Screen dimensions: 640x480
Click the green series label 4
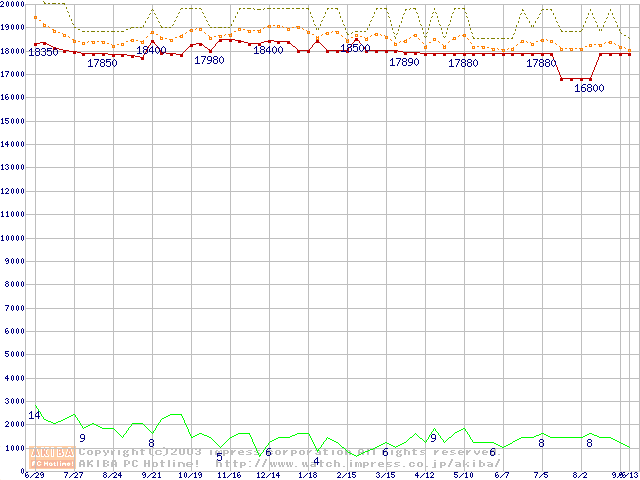(x=316, y=460)
